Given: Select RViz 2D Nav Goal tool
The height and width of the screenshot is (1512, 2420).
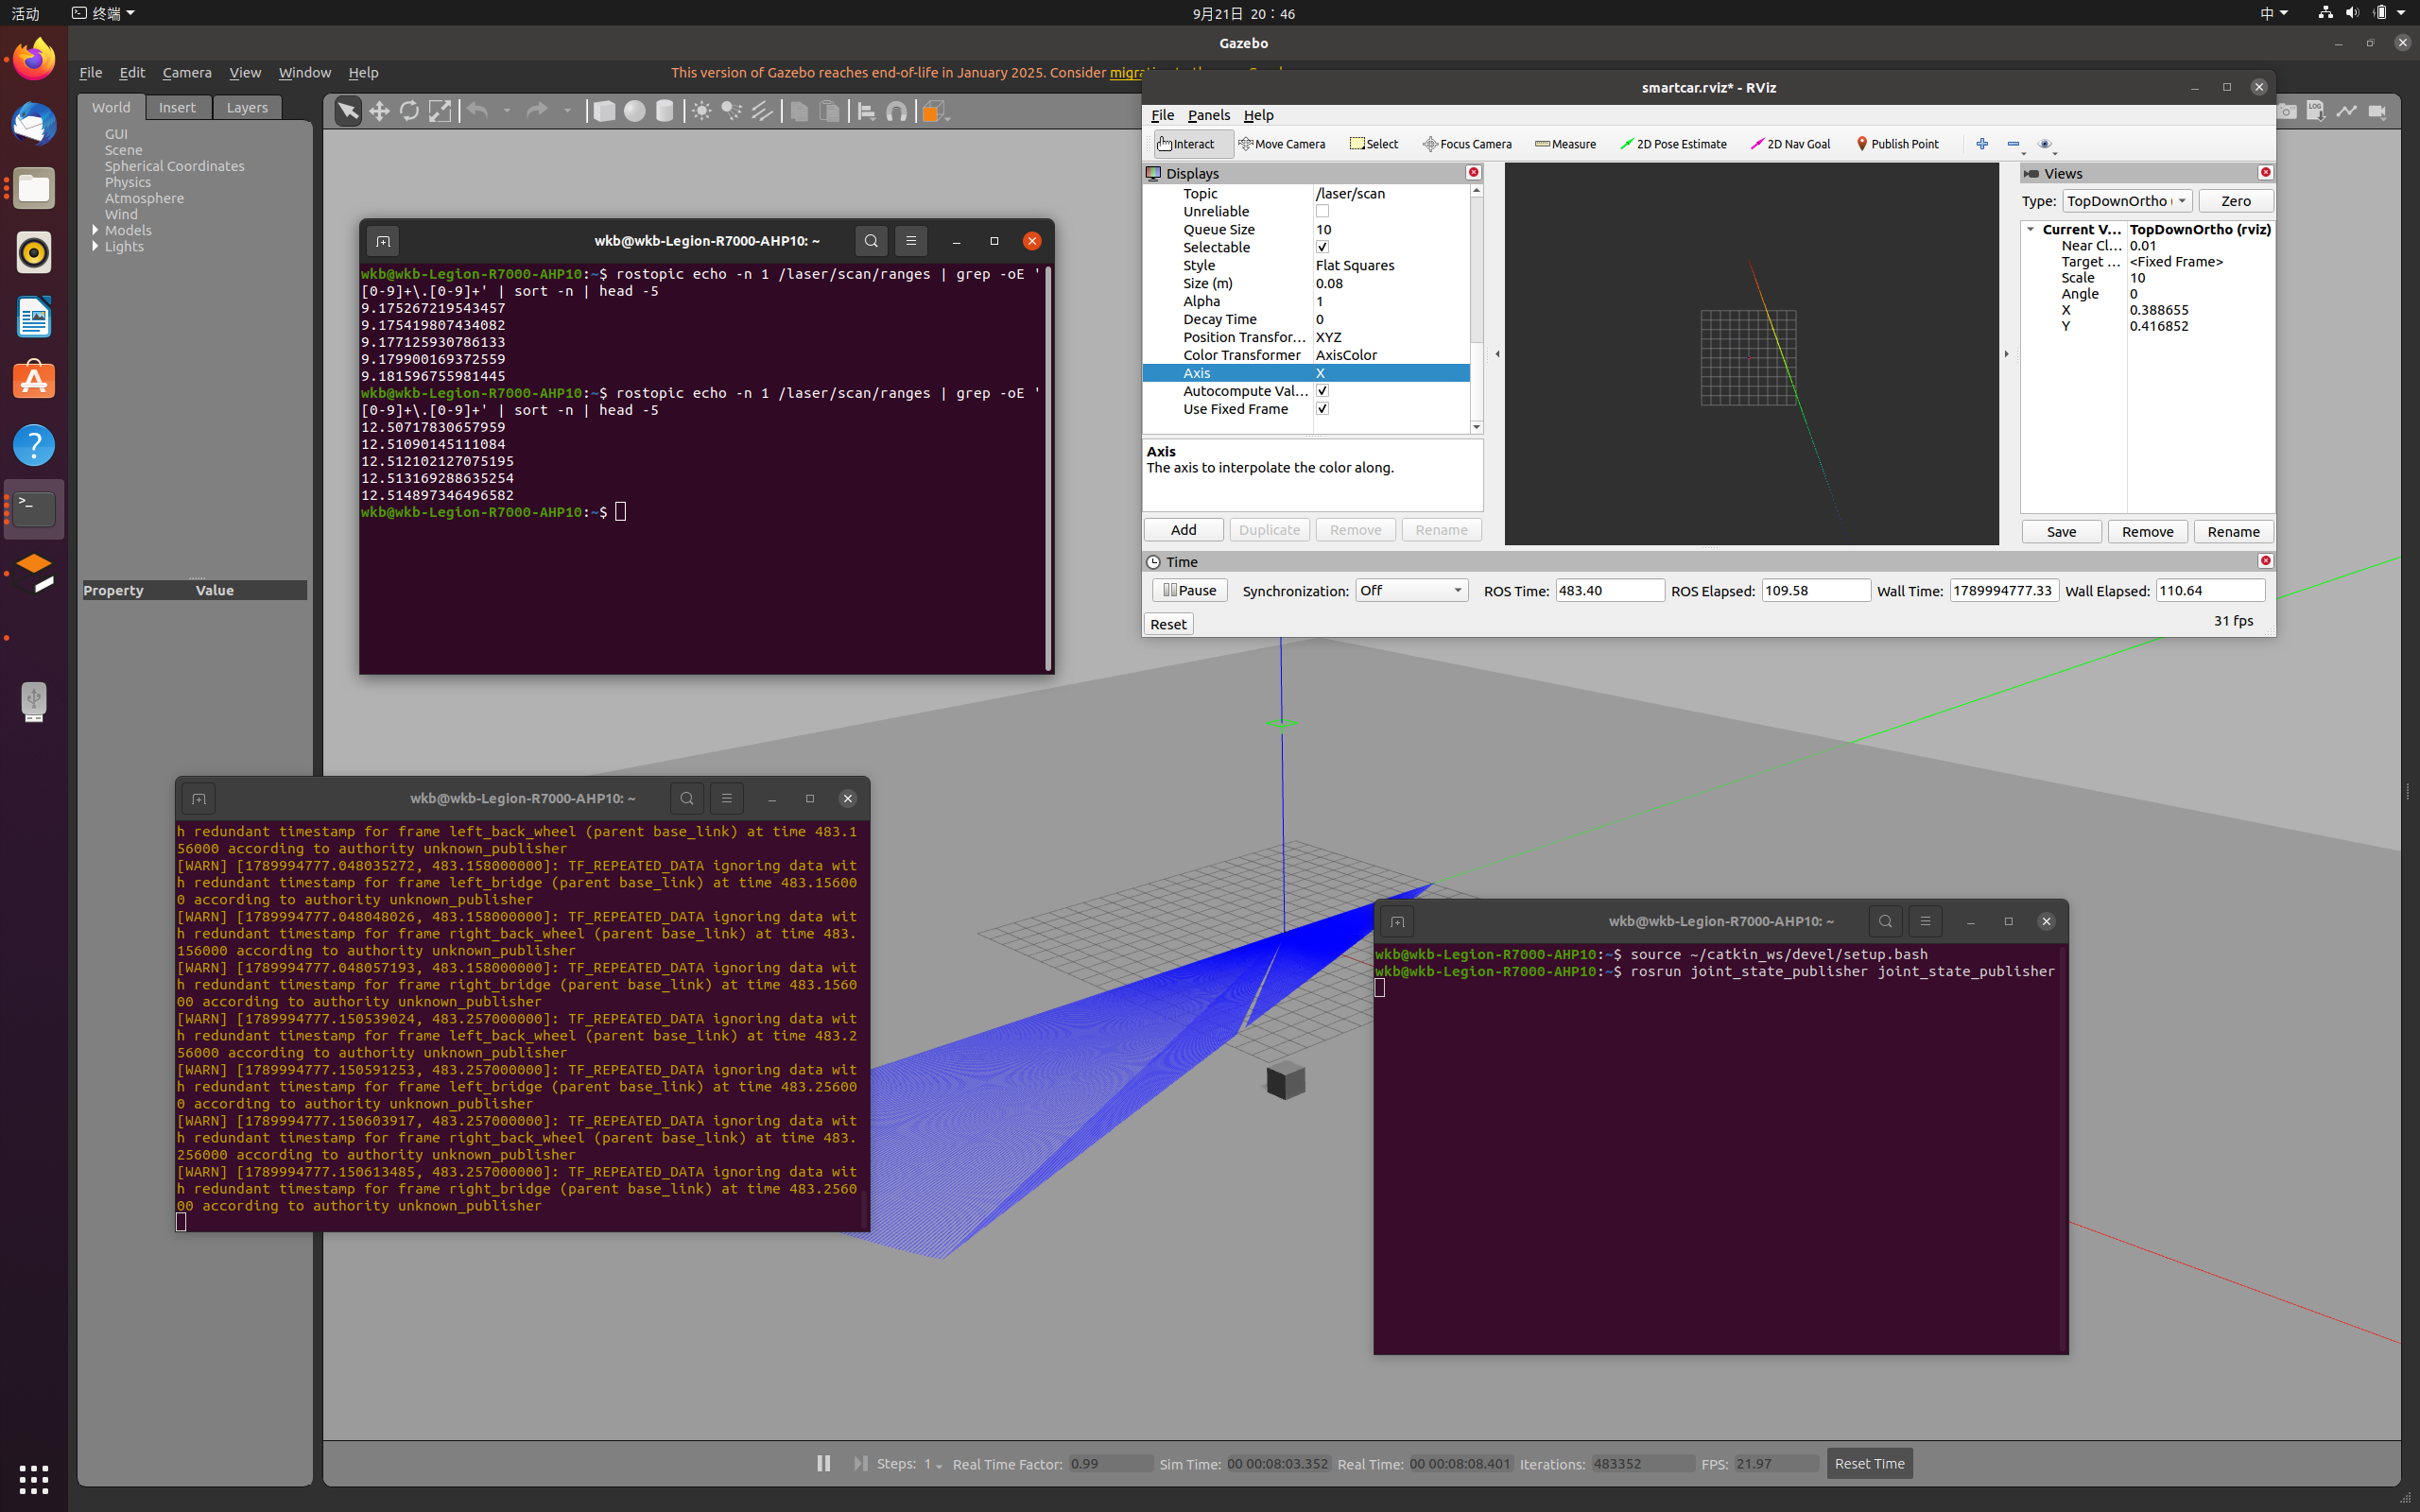Looking at the screenshot, I should pyautogui.click(x=1790, y=144).
